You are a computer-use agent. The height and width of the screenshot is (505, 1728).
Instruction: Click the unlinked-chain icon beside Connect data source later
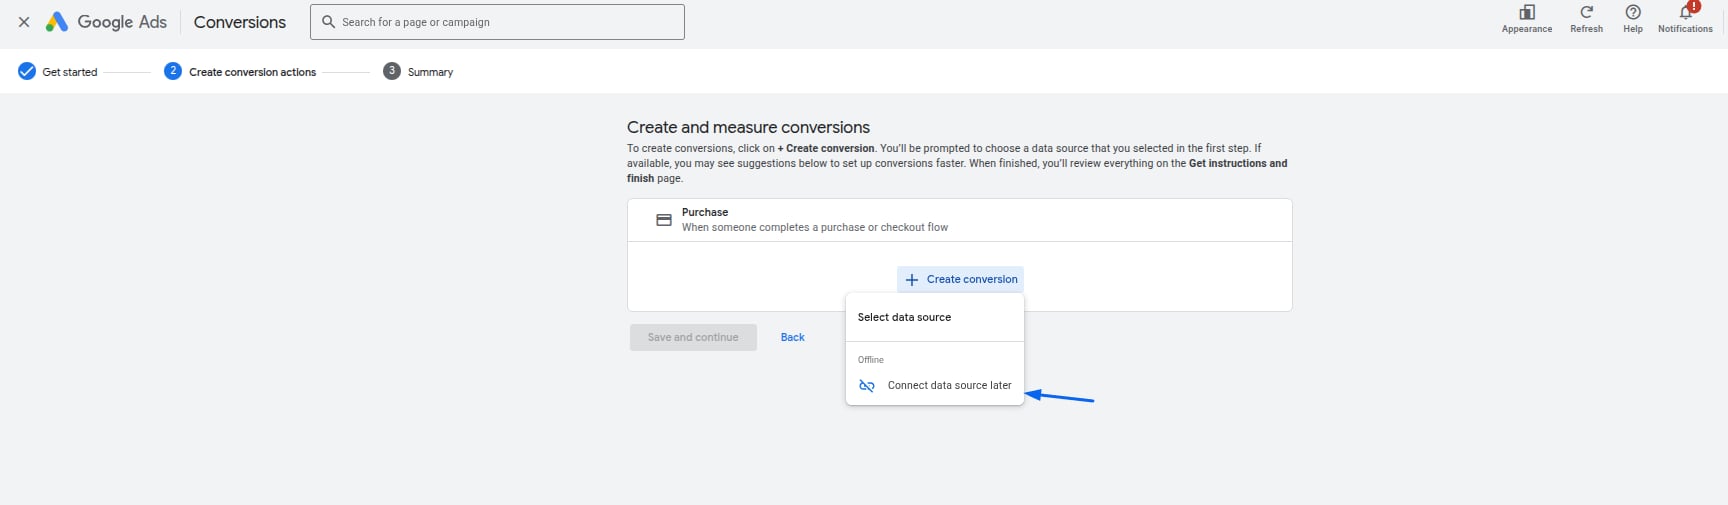point(867,386)
